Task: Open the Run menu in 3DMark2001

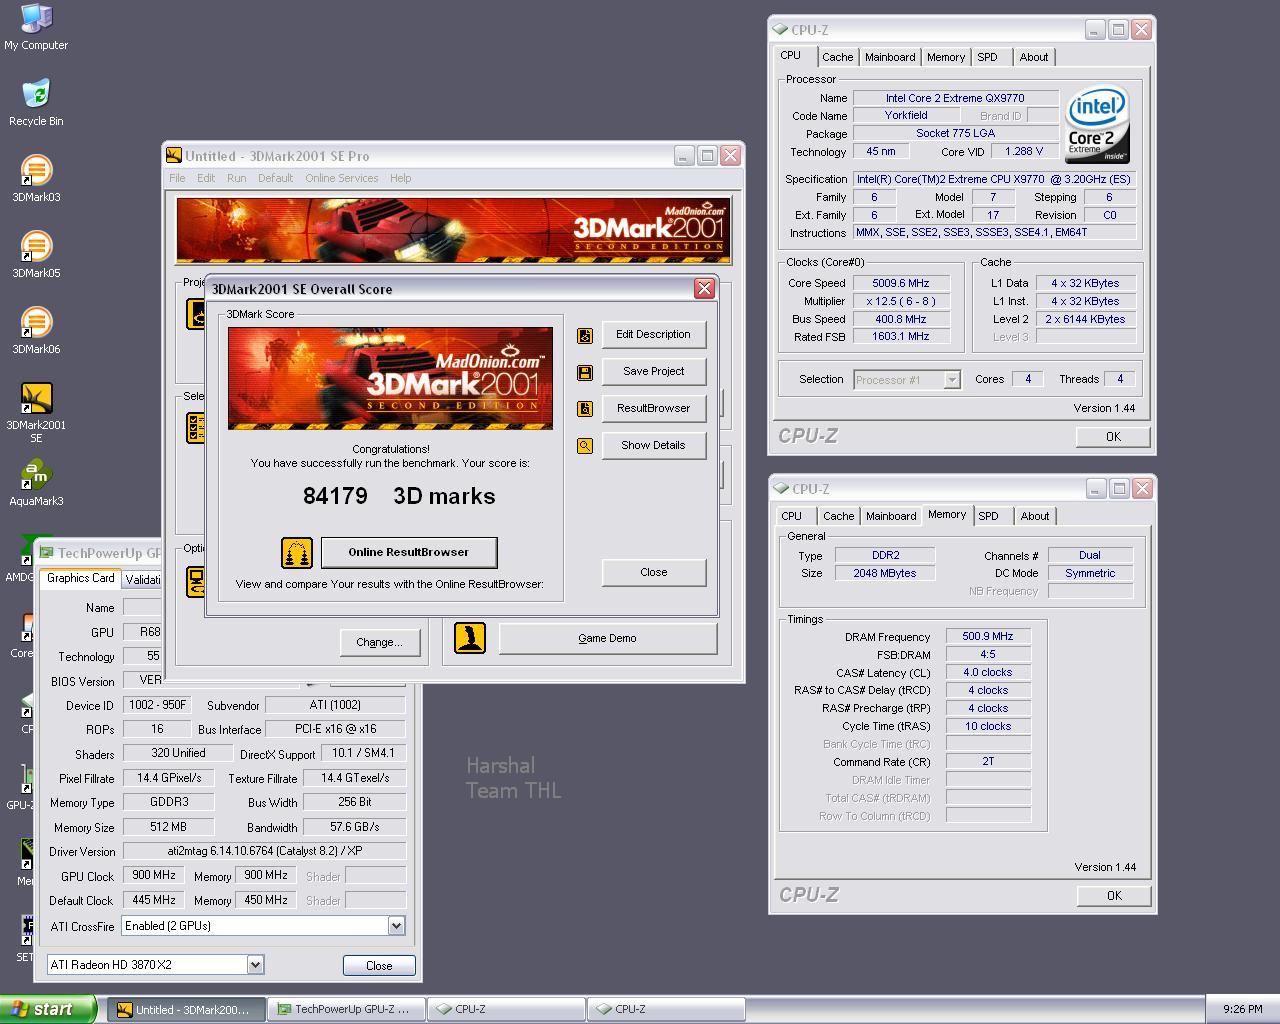Action: tap(236, 178)
